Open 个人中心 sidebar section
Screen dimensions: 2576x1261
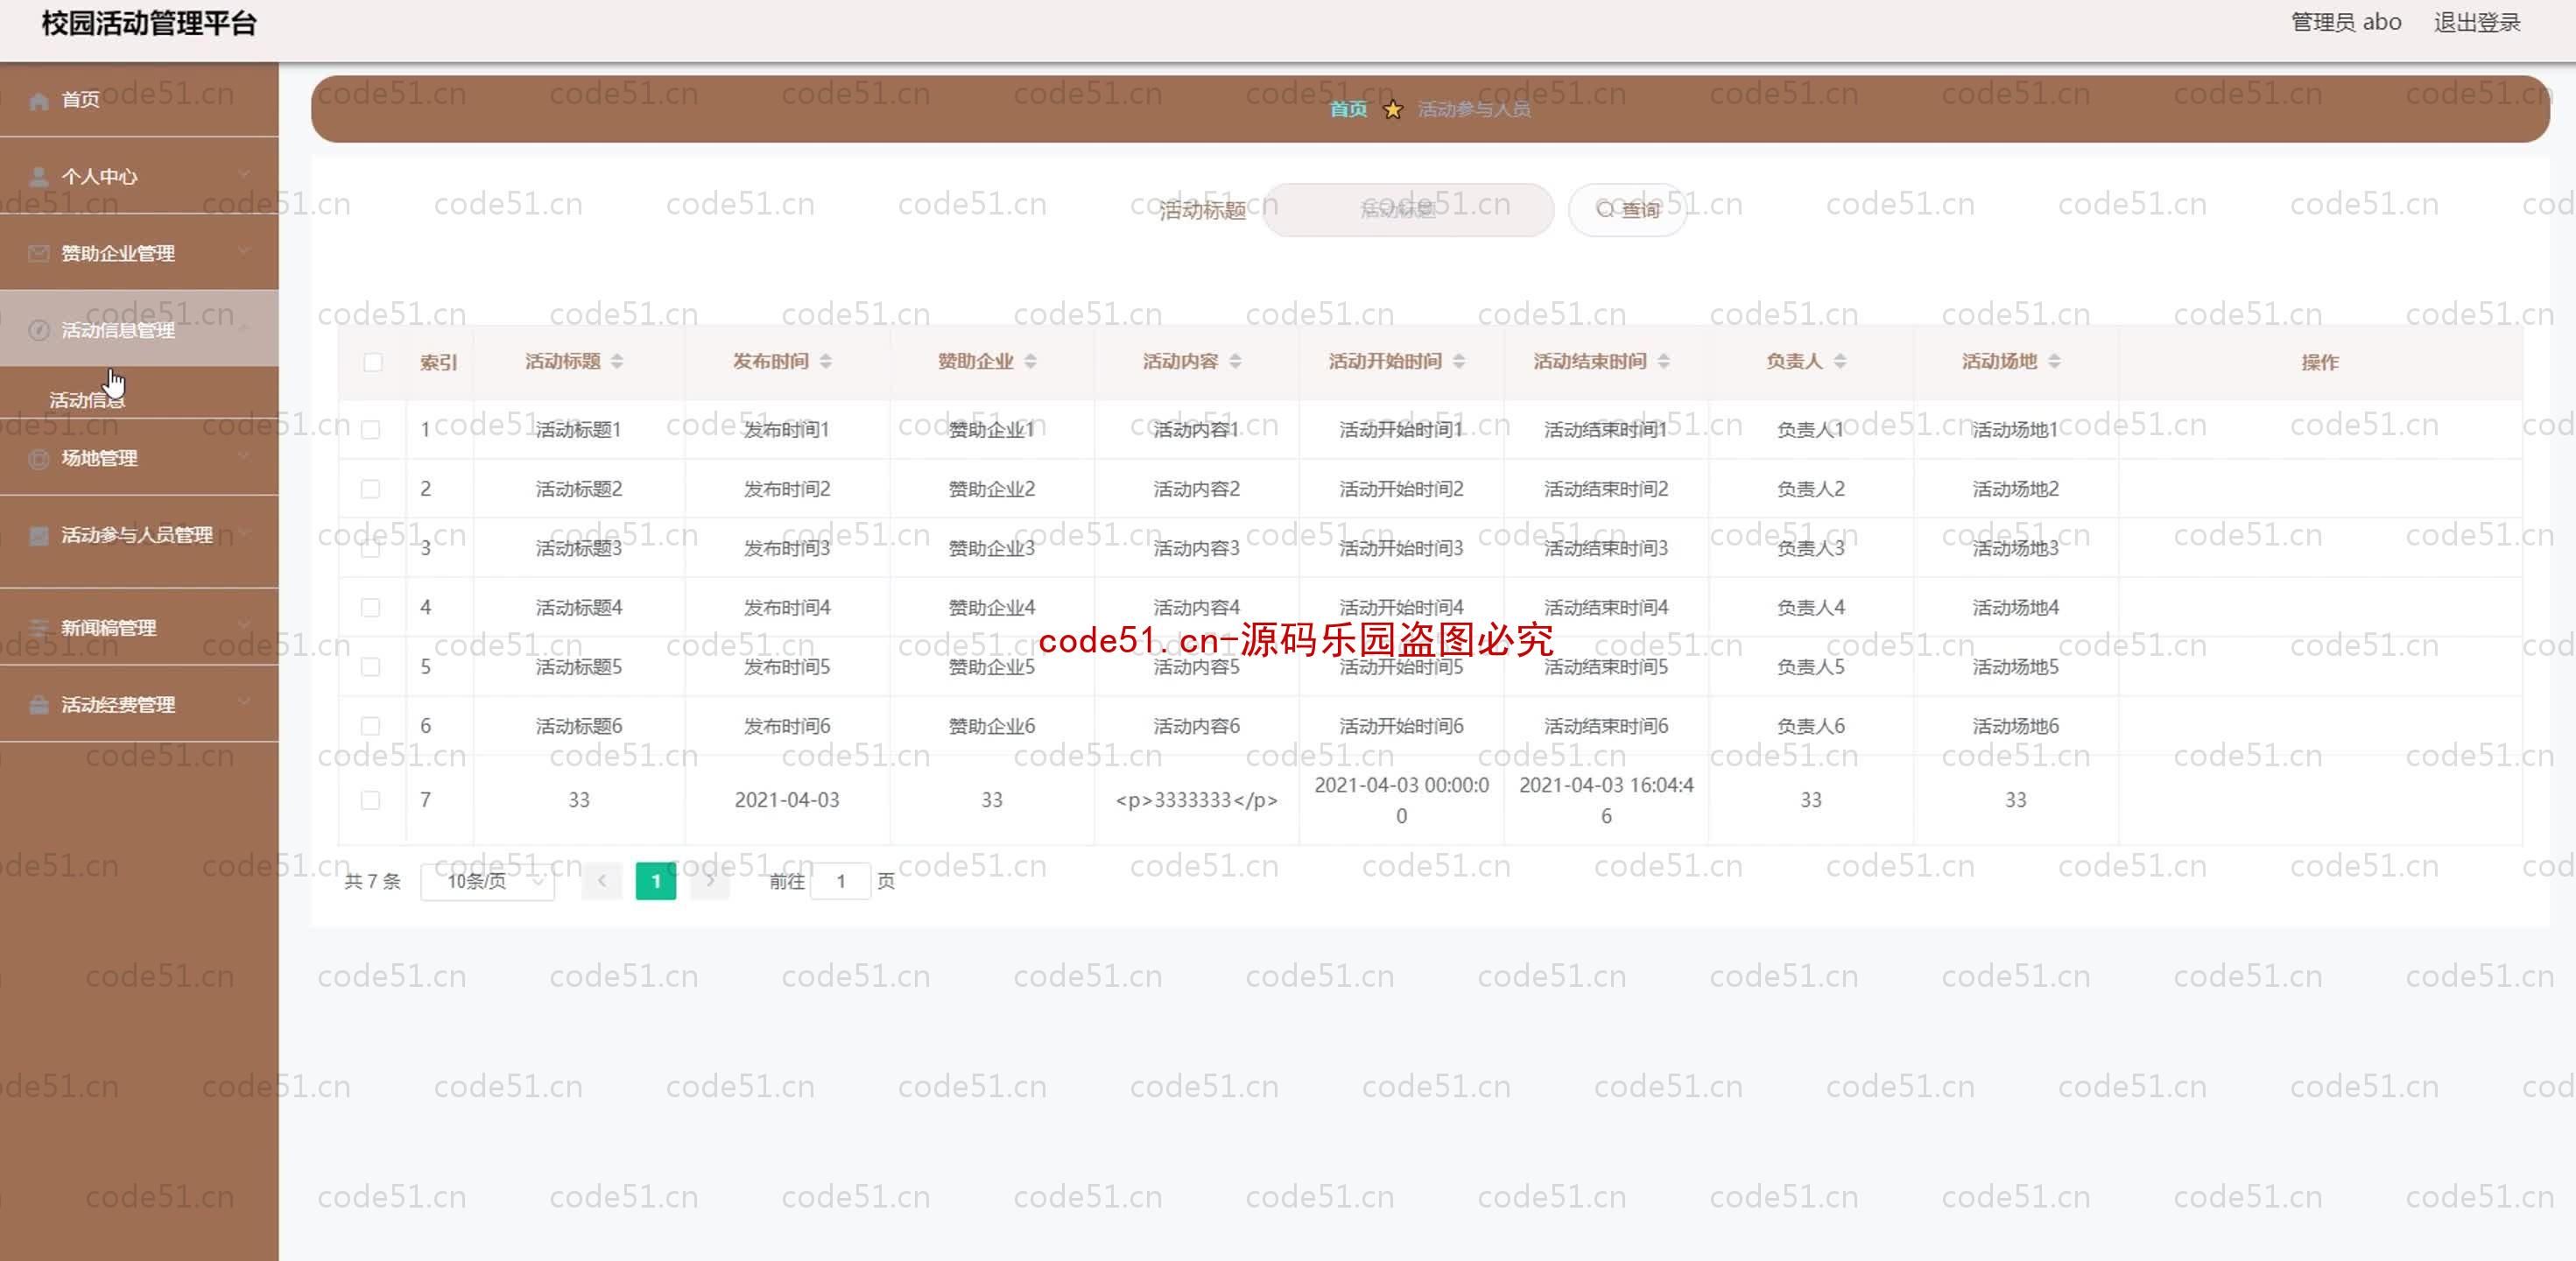click(x=139, y=176)
